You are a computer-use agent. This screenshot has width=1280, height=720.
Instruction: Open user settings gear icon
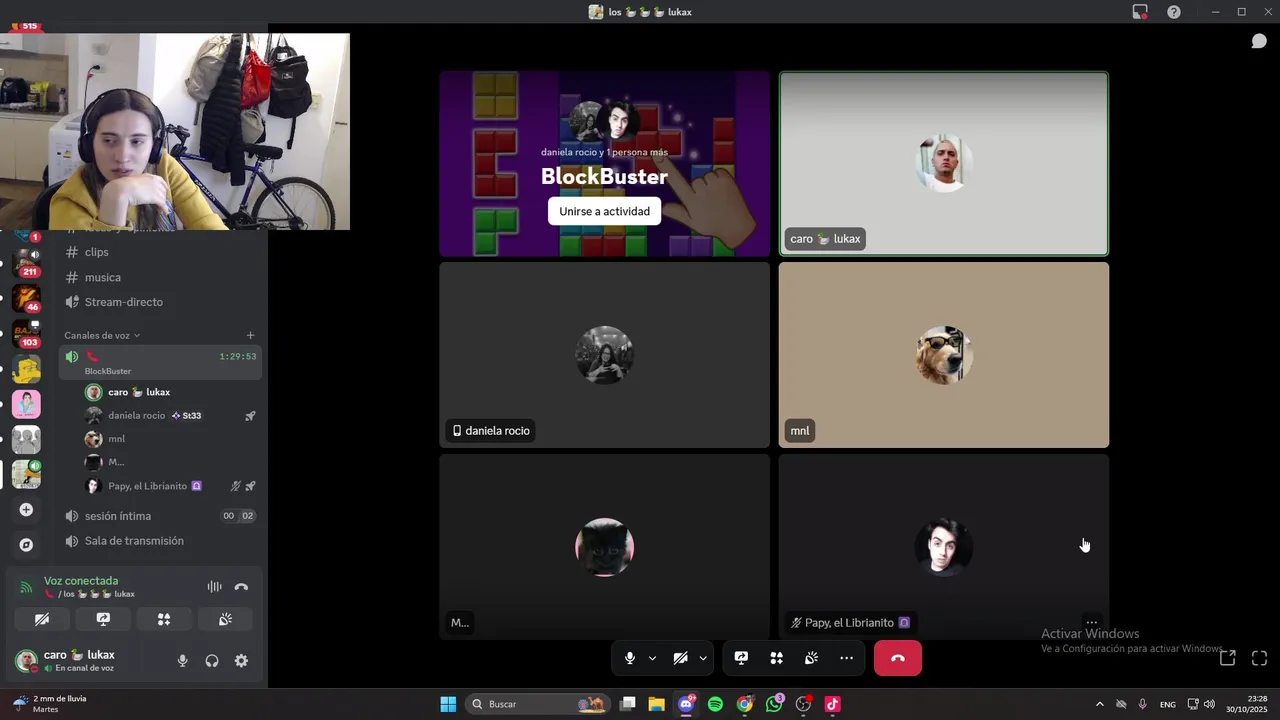click(241, 660)
